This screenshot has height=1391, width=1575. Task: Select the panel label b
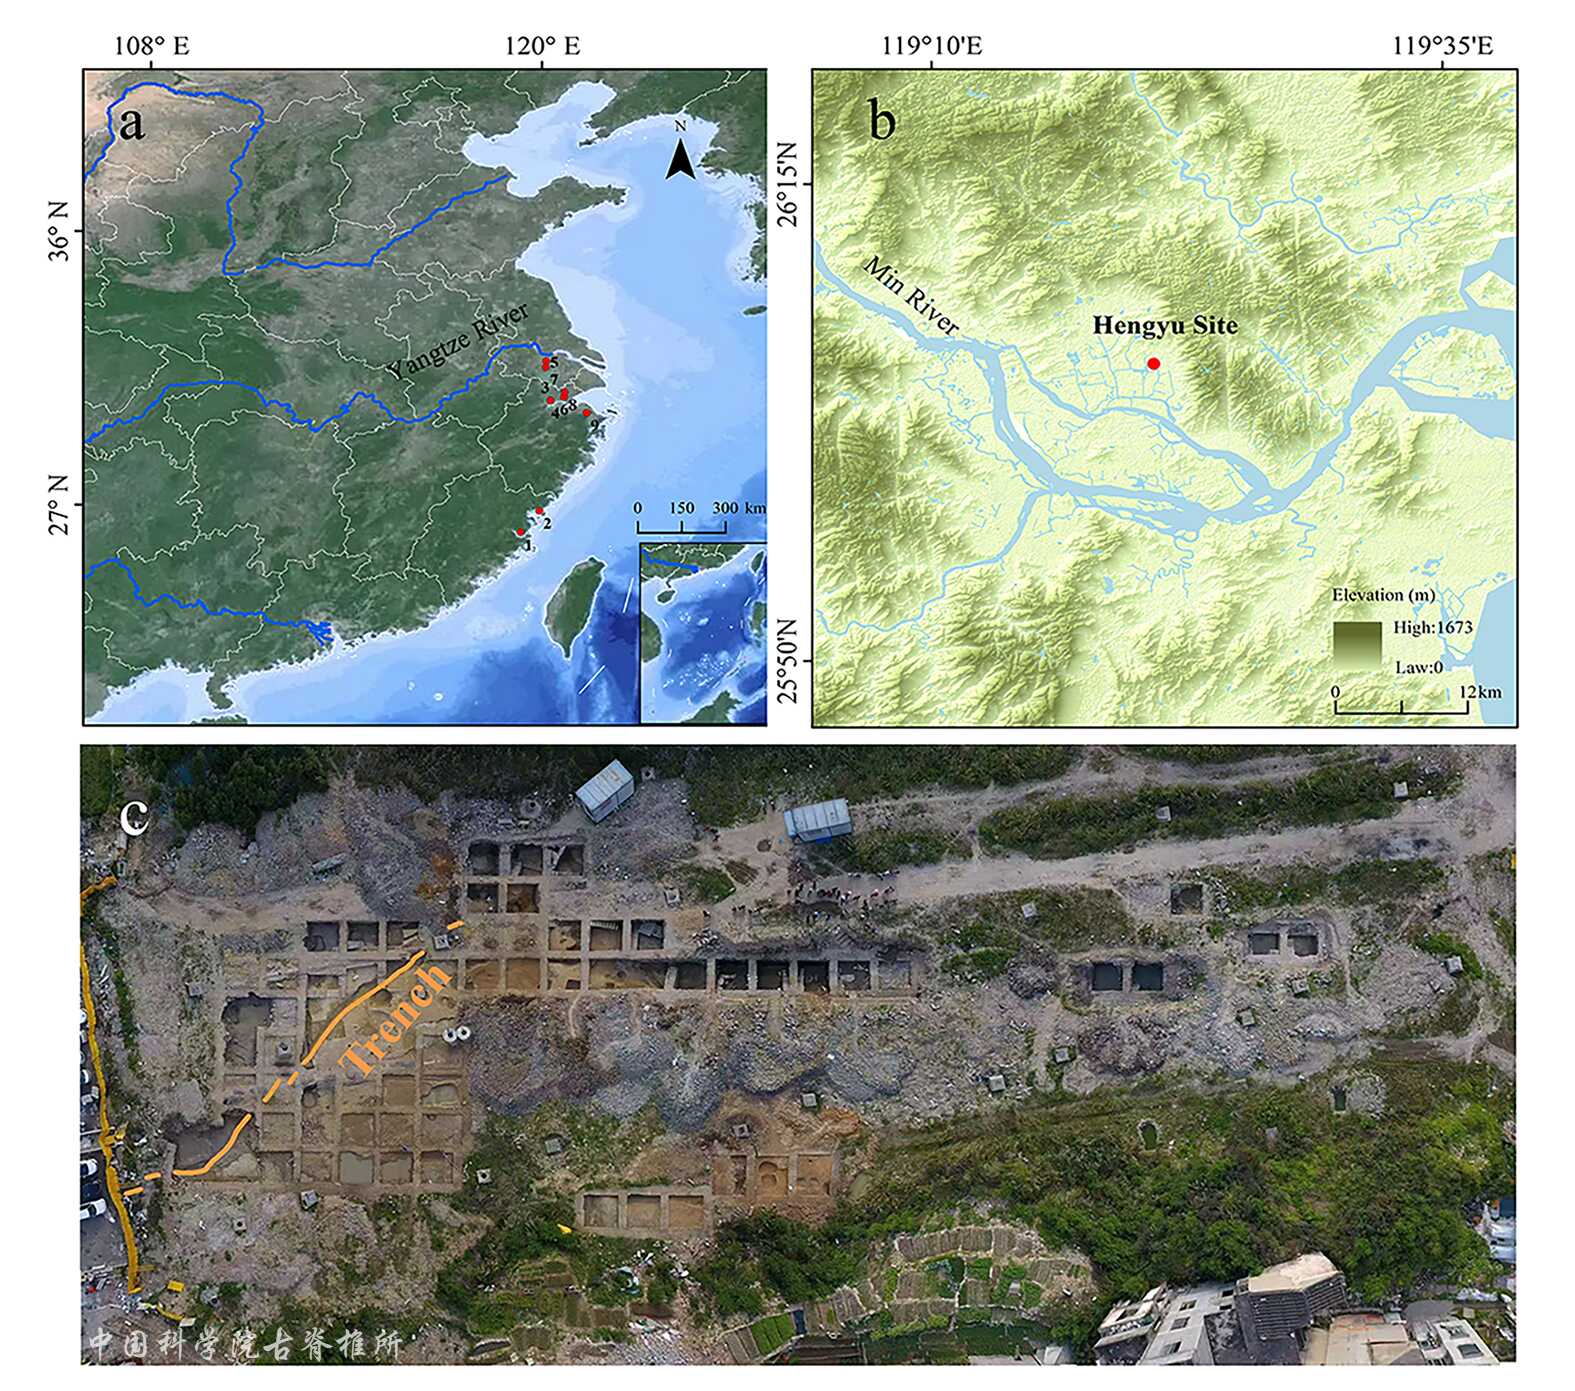click(x=882, y=120)
